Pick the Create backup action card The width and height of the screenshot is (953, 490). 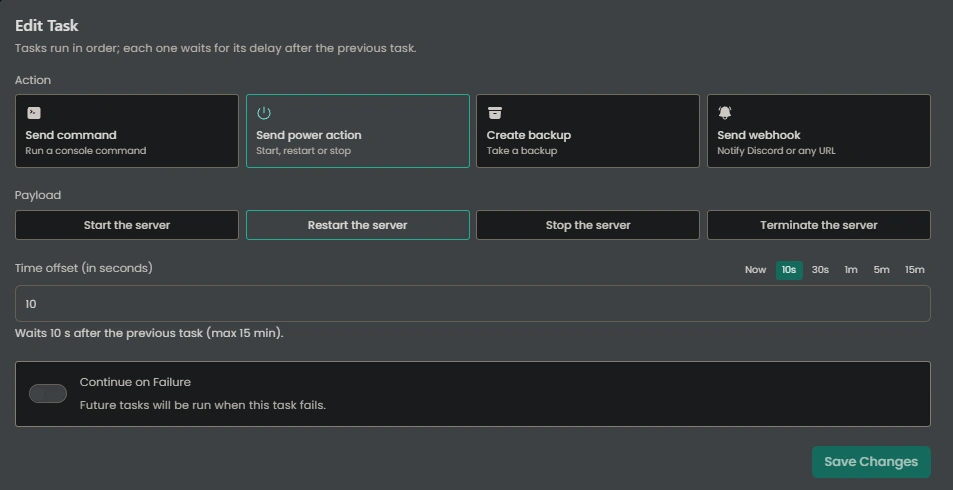tap(588, 131)
